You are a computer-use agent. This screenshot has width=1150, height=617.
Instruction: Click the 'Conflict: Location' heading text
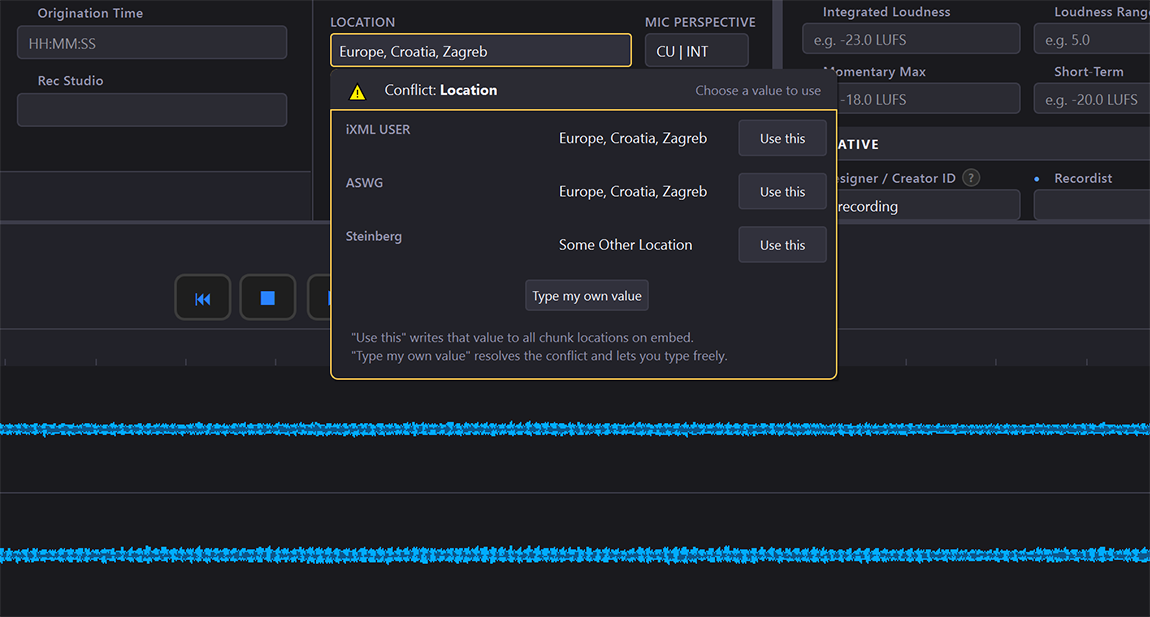(x=441, y=90)
